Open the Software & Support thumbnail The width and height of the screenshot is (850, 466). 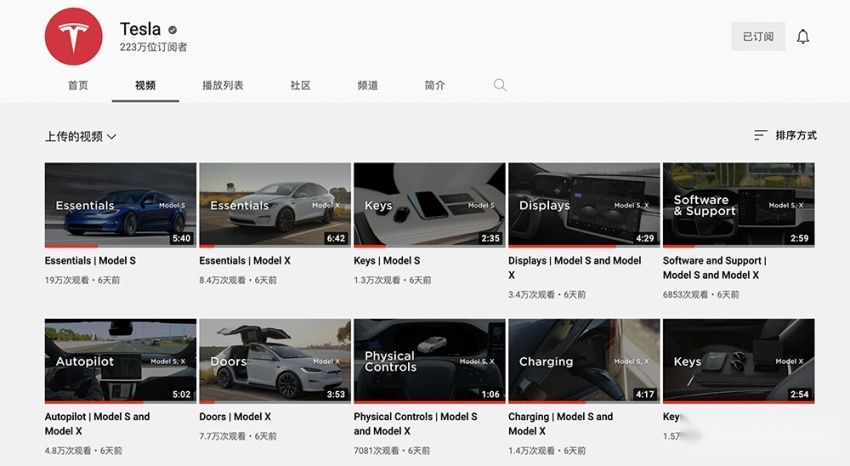coord(738,205)
